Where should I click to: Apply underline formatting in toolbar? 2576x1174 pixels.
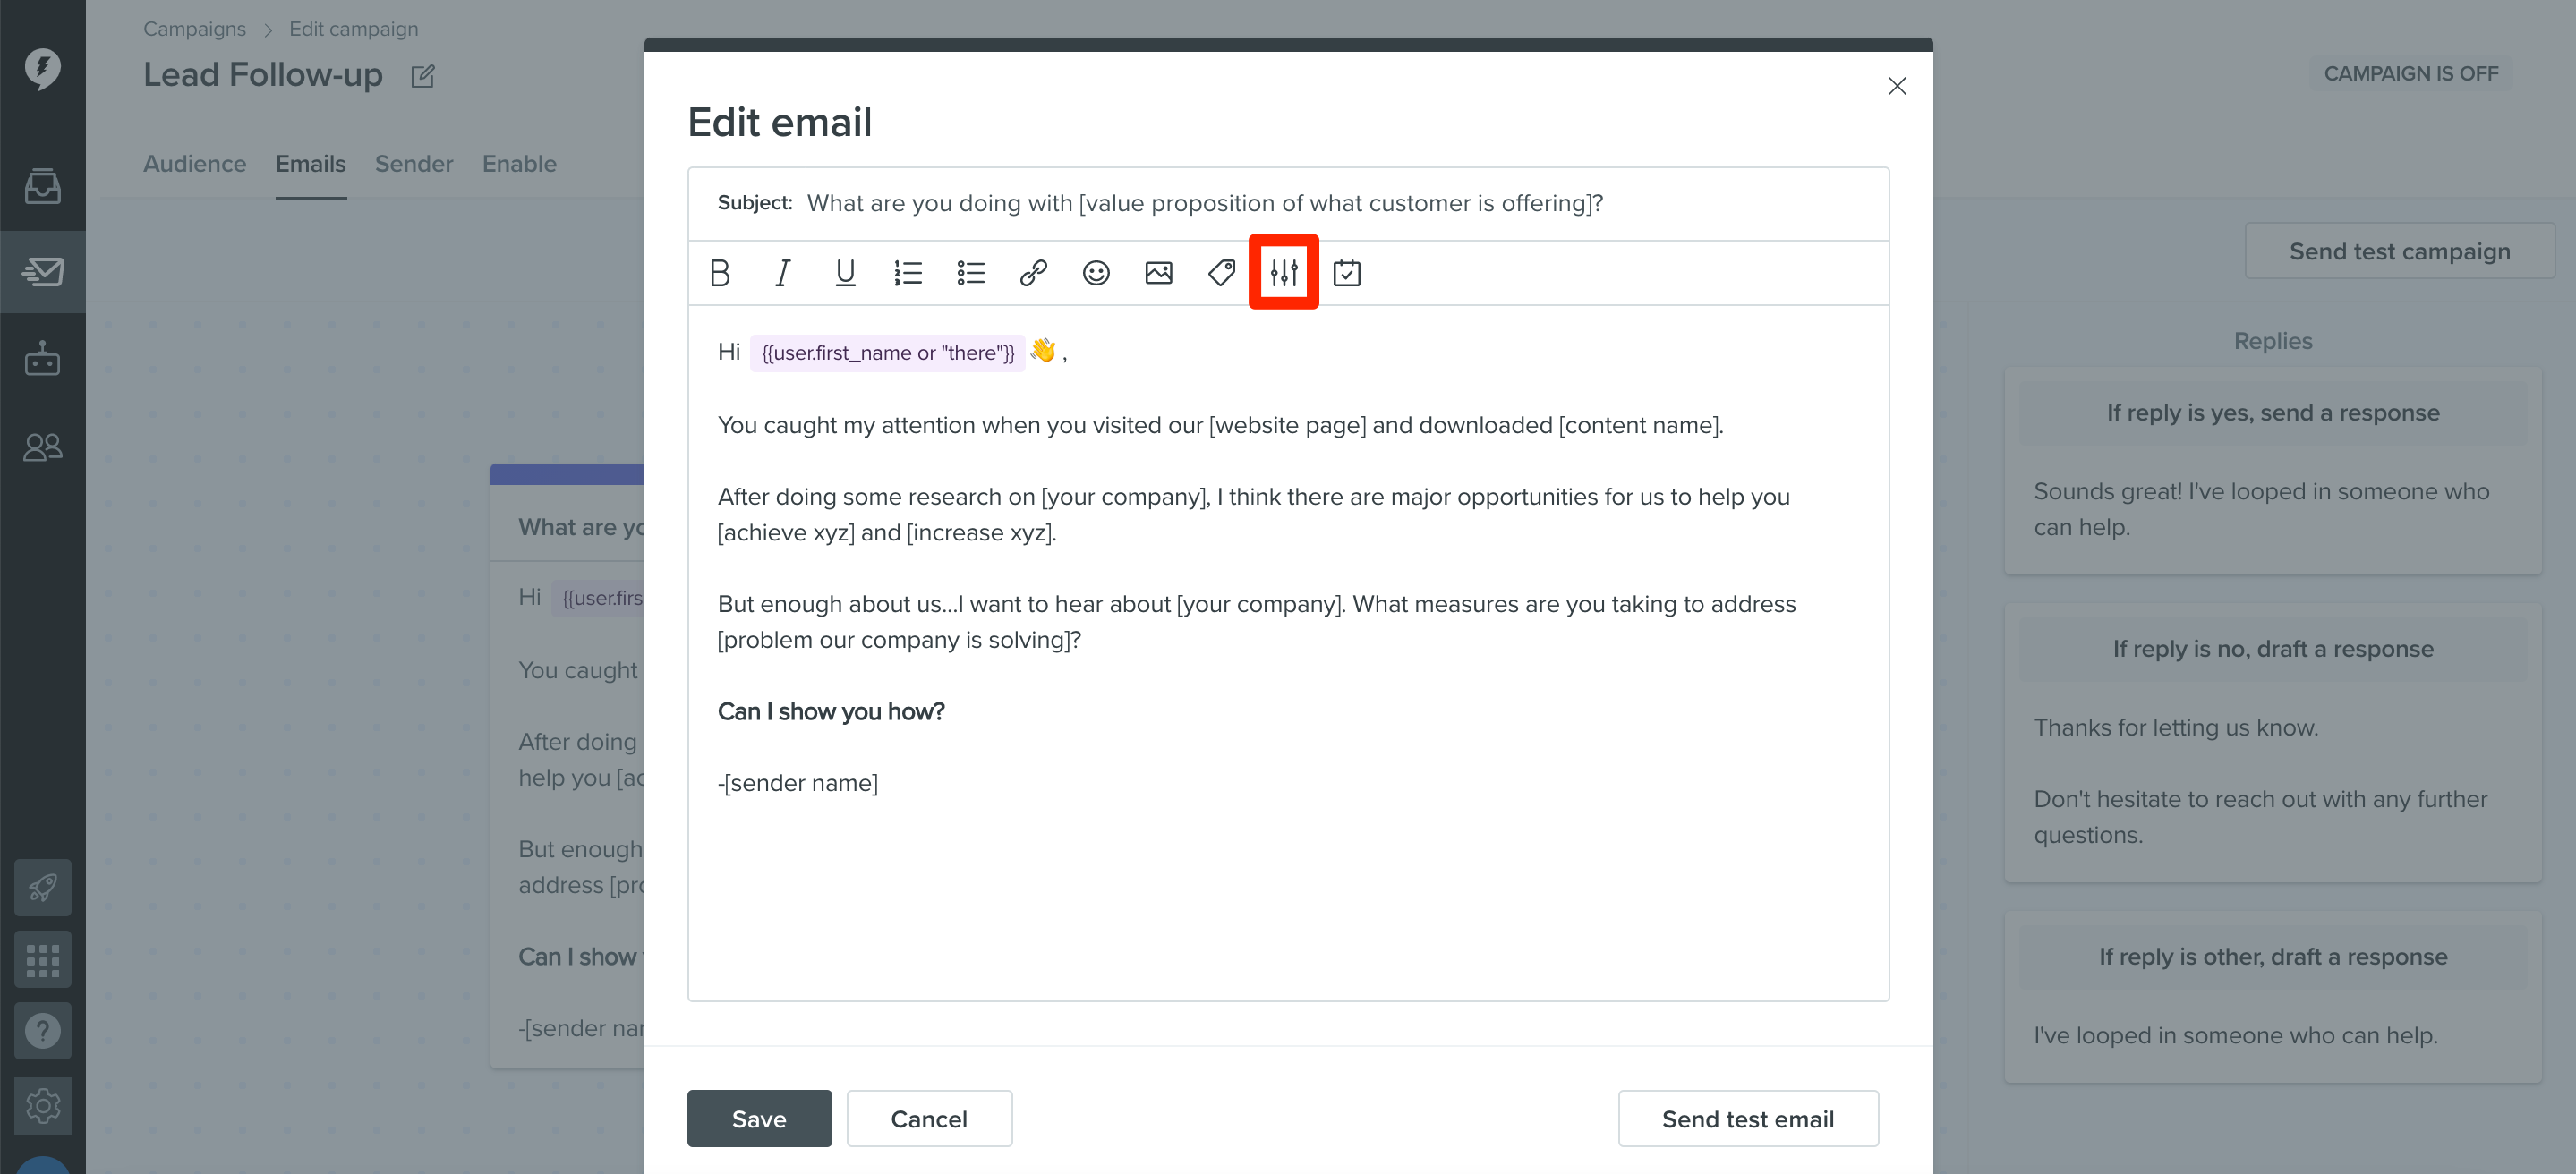click(845, 272)
